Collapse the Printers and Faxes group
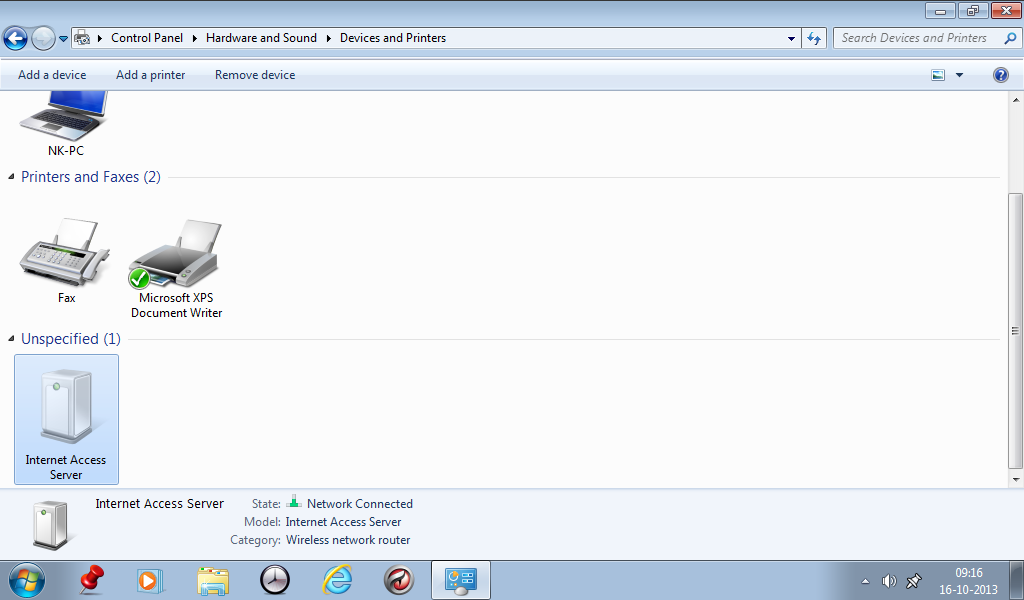This screenshot has height=600, width=1024. 11,176
